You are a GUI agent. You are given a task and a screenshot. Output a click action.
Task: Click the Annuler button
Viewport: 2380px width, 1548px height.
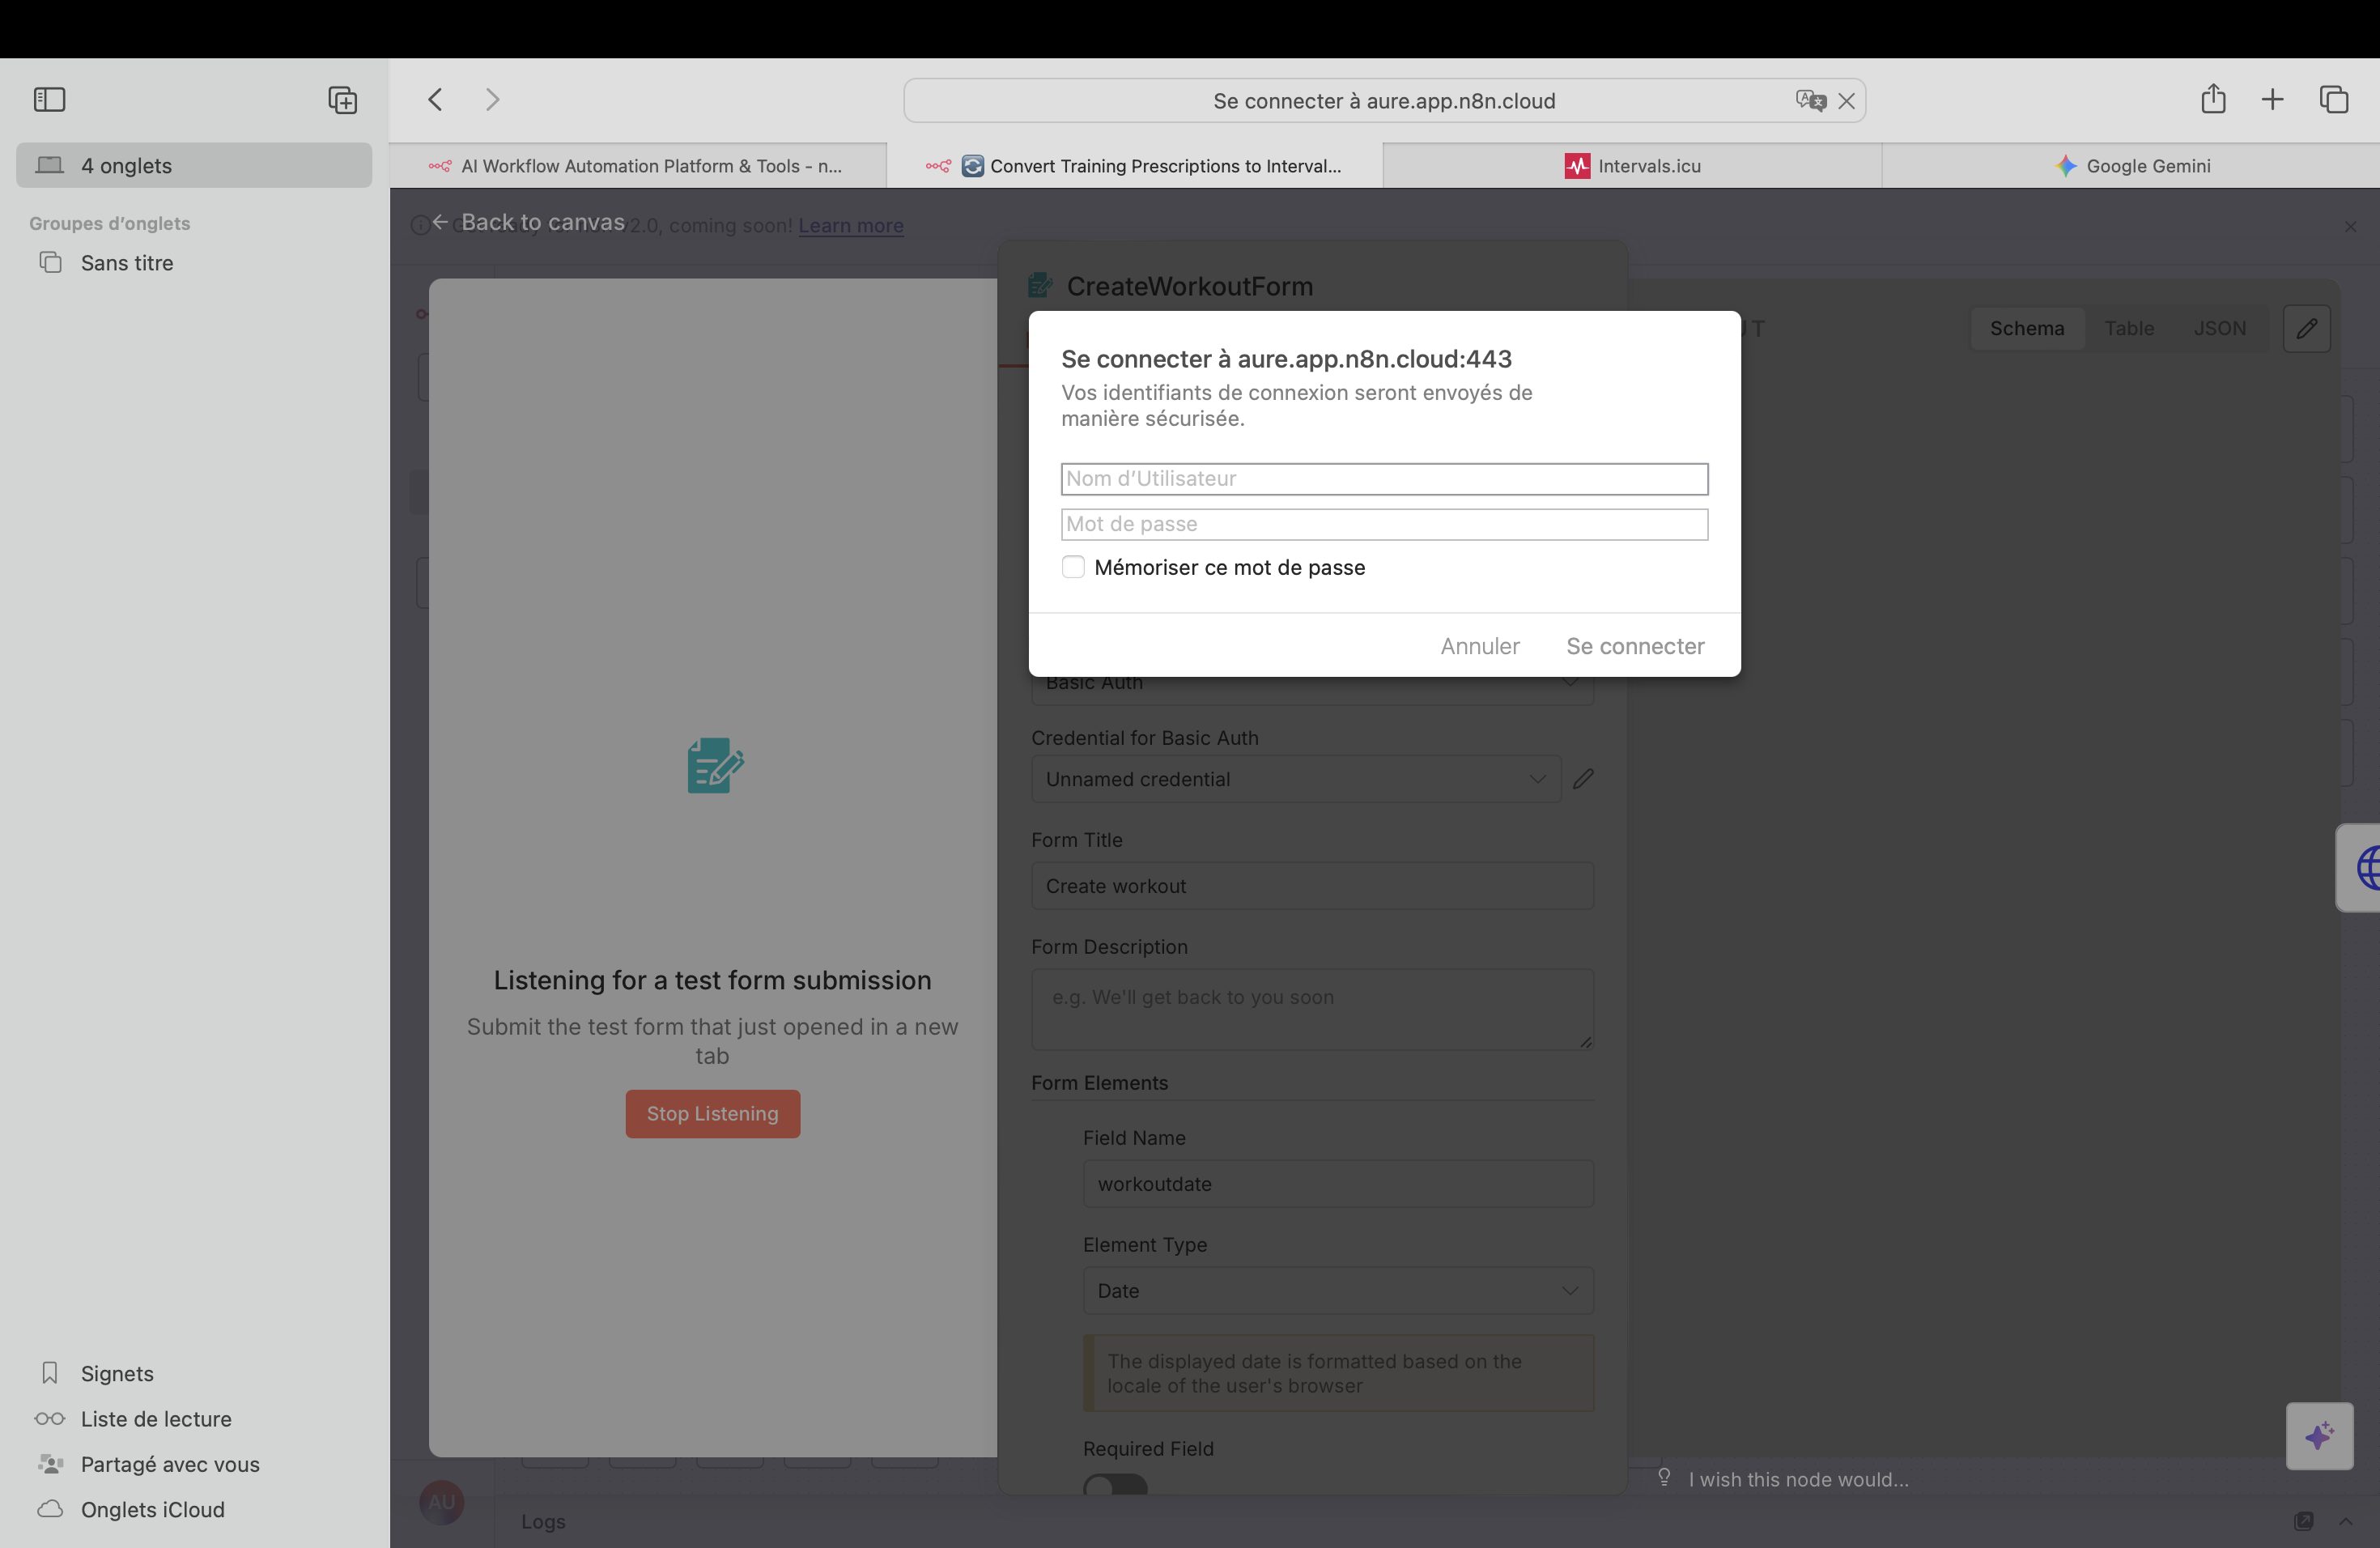coord(1479,646)
